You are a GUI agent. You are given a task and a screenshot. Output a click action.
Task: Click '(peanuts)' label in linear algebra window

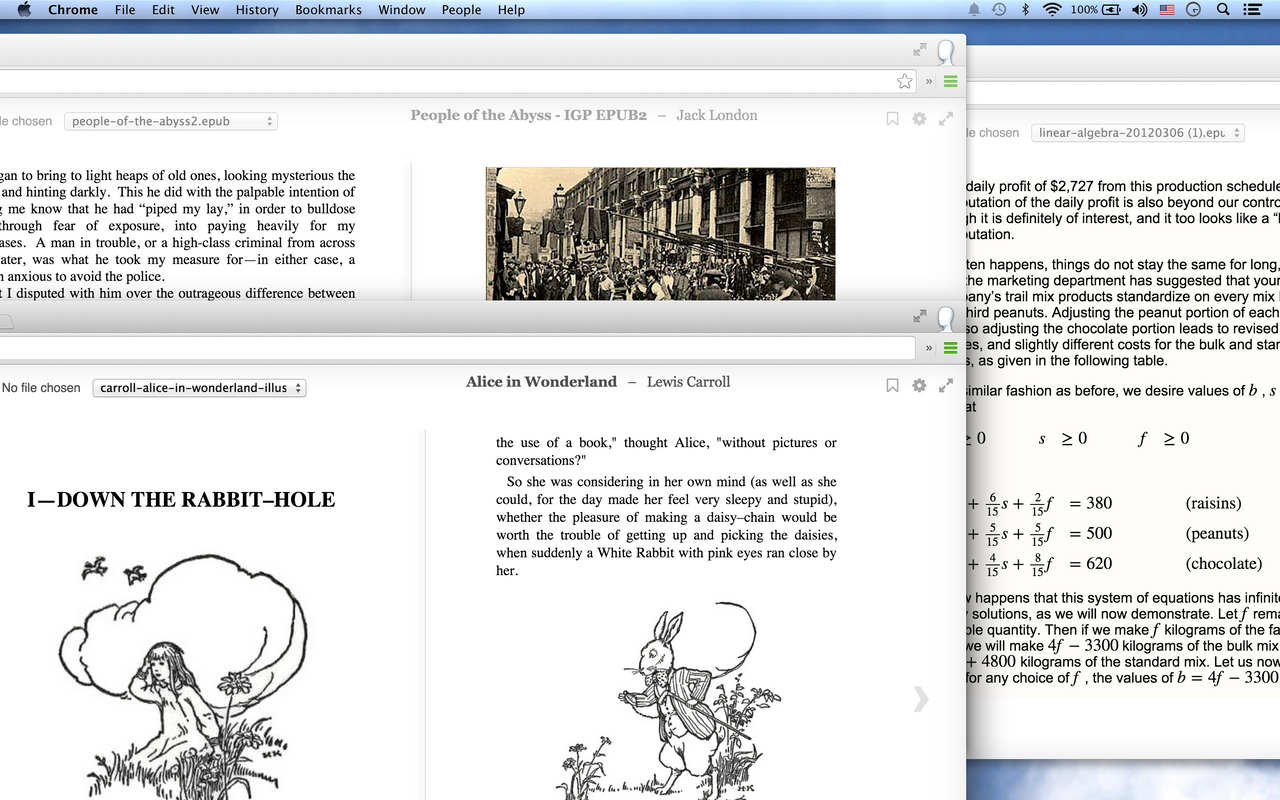pos(1217,533)
